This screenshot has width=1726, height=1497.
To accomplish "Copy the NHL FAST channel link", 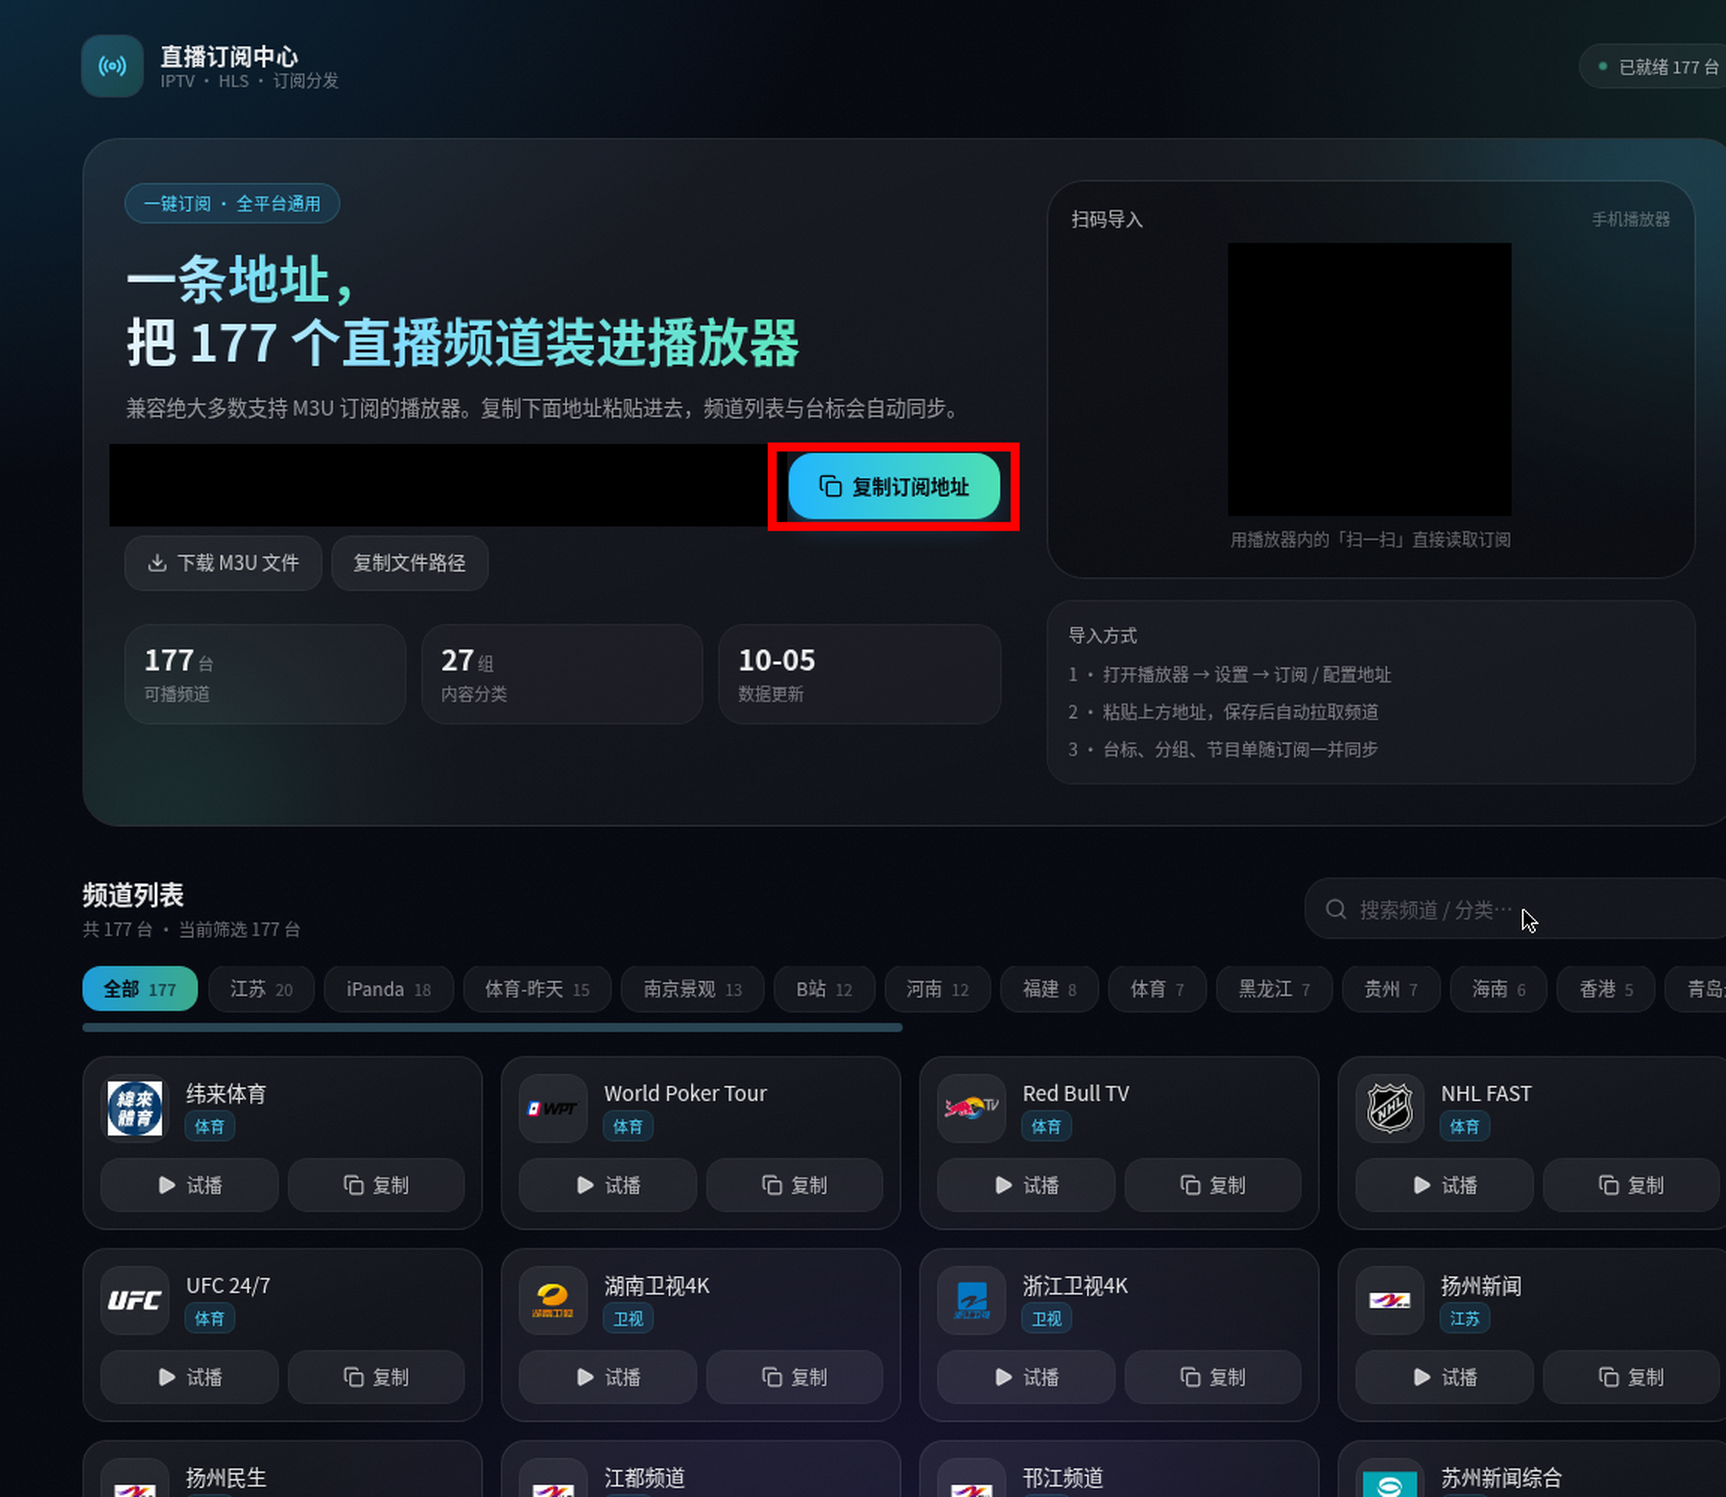I will point(1631,1185).
